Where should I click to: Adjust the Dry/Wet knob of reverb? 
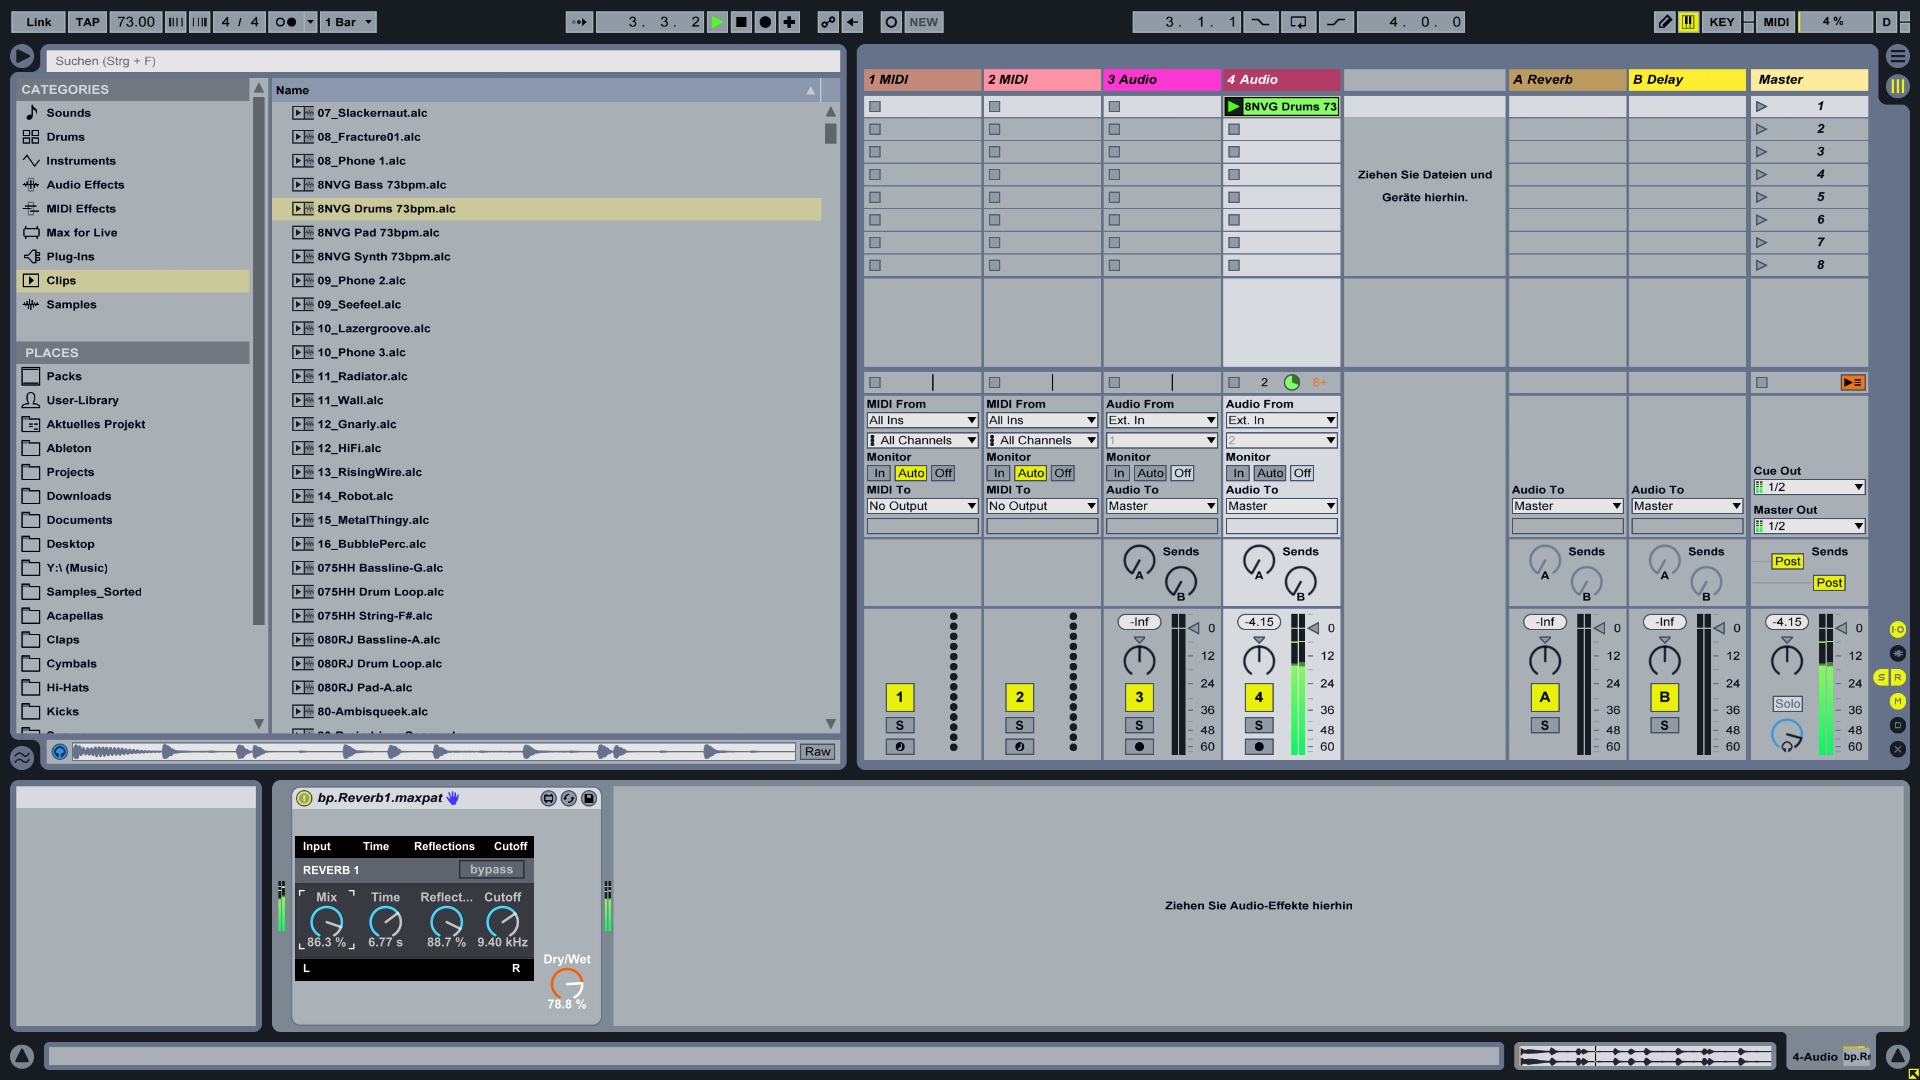coord(567,984)
